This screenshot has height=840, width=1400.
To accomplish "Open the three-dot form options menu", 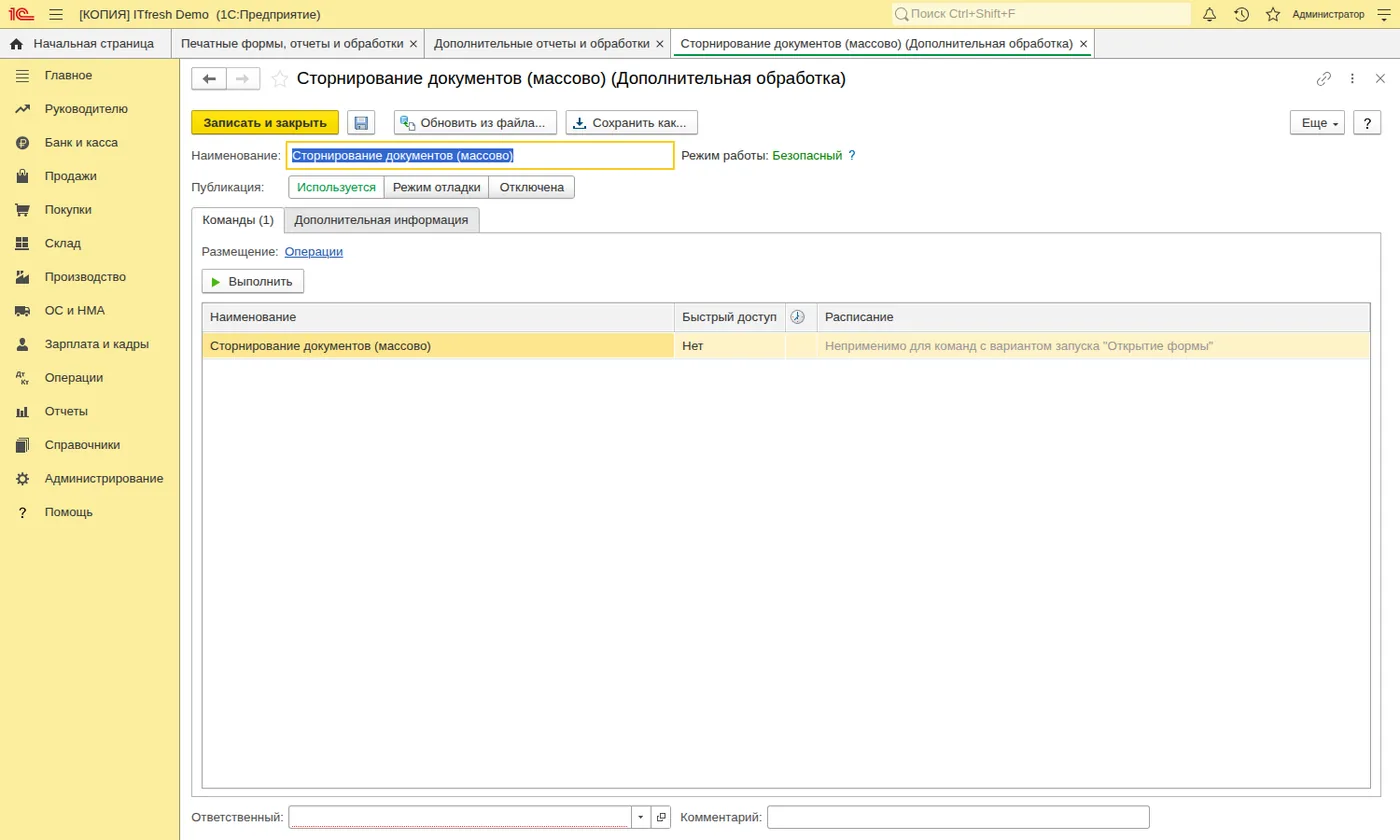I will (x=1352, y=79).
